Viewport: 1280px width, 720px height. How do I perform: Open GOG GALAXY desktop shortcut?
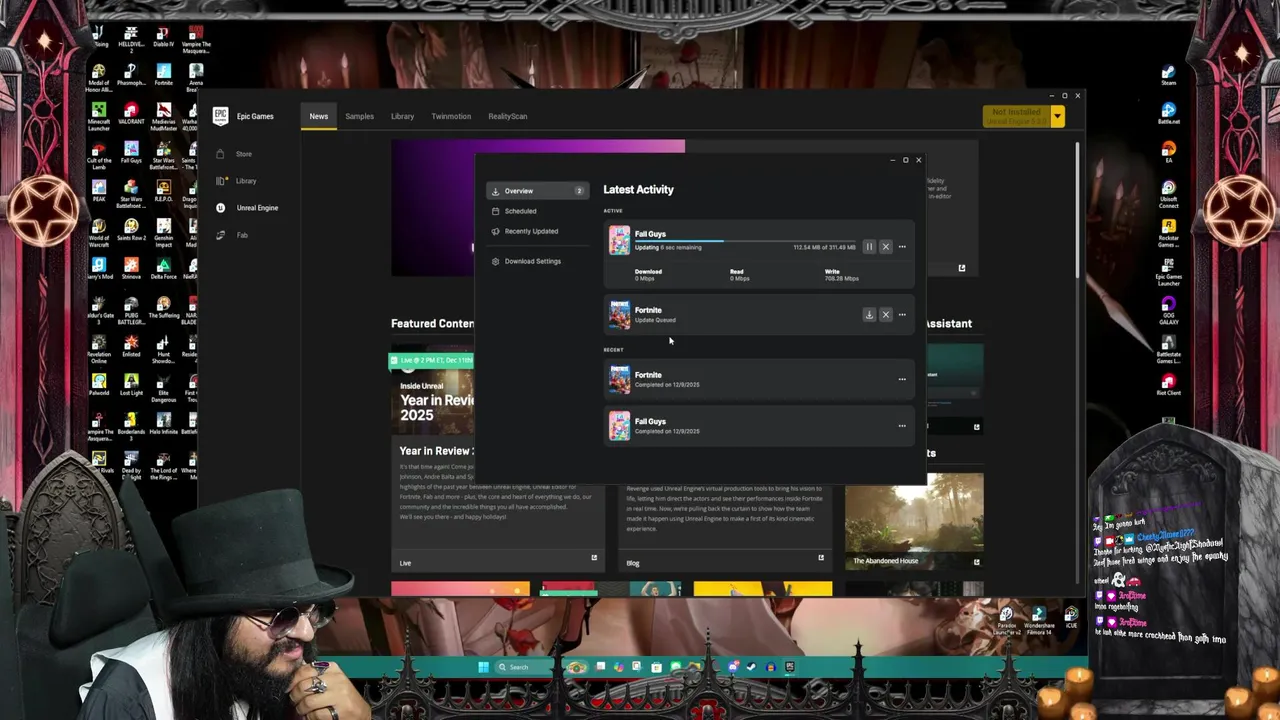pyautogui.click(x=1168, y=310)
